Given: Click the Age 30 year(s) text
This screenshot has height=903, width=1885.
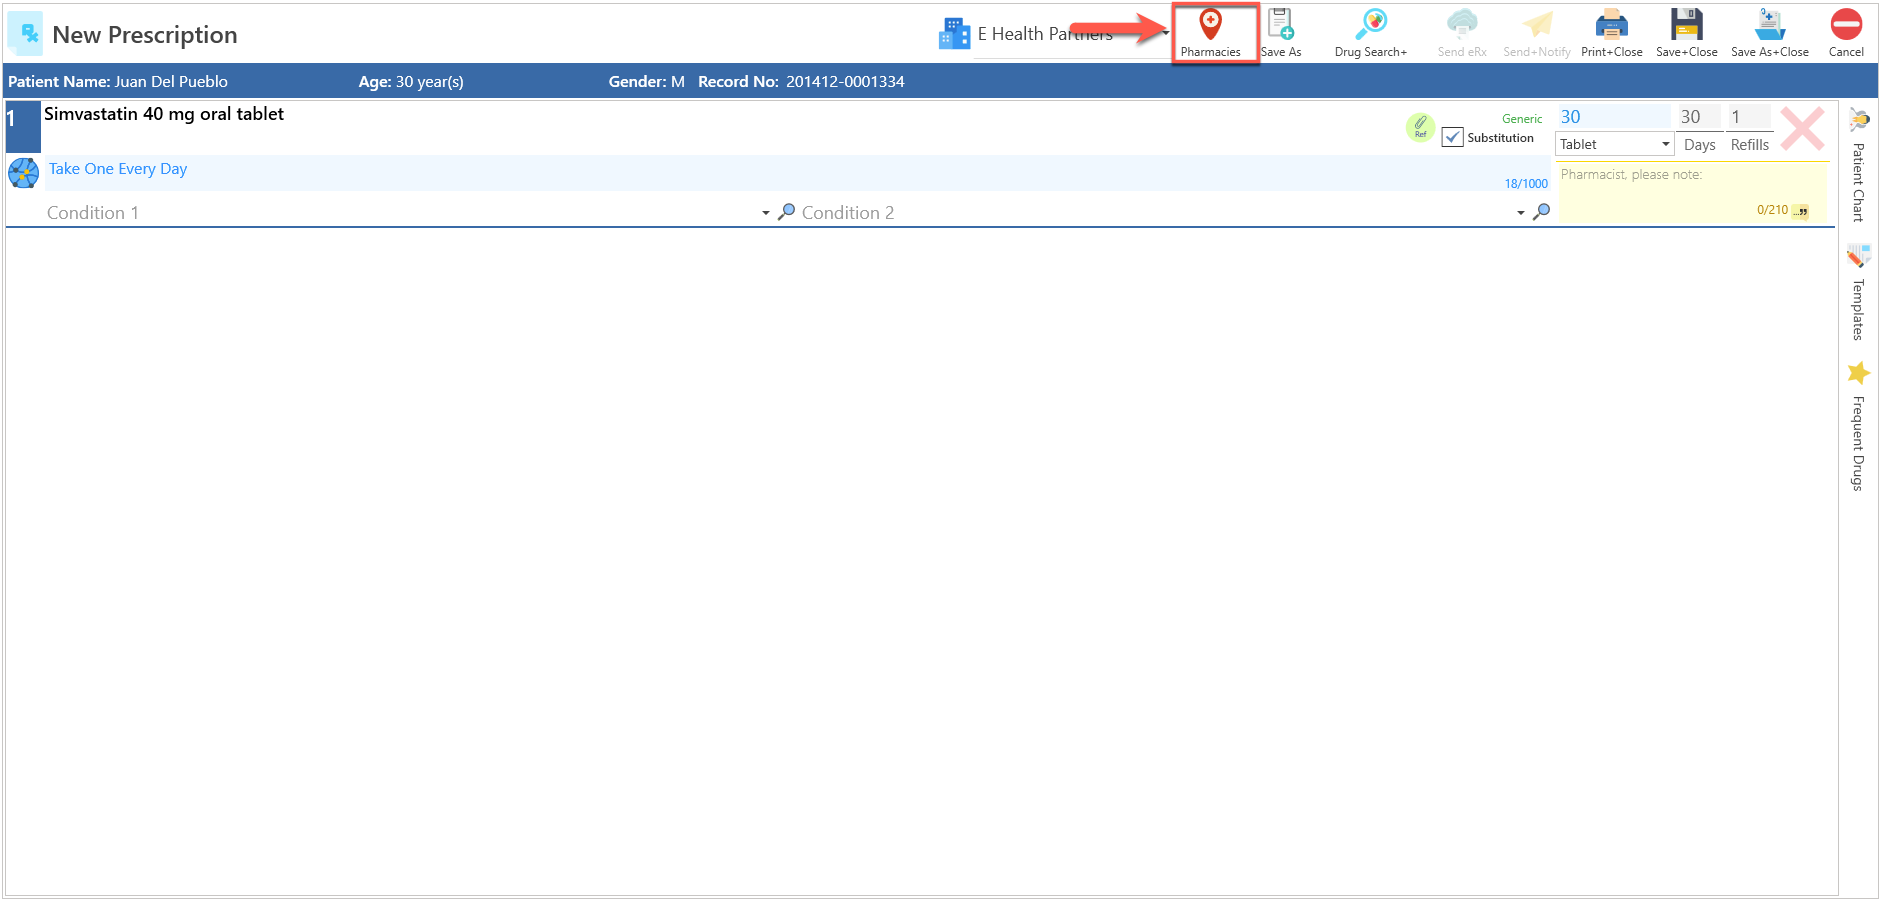Looking at the screenshot, I should [411, 82].
